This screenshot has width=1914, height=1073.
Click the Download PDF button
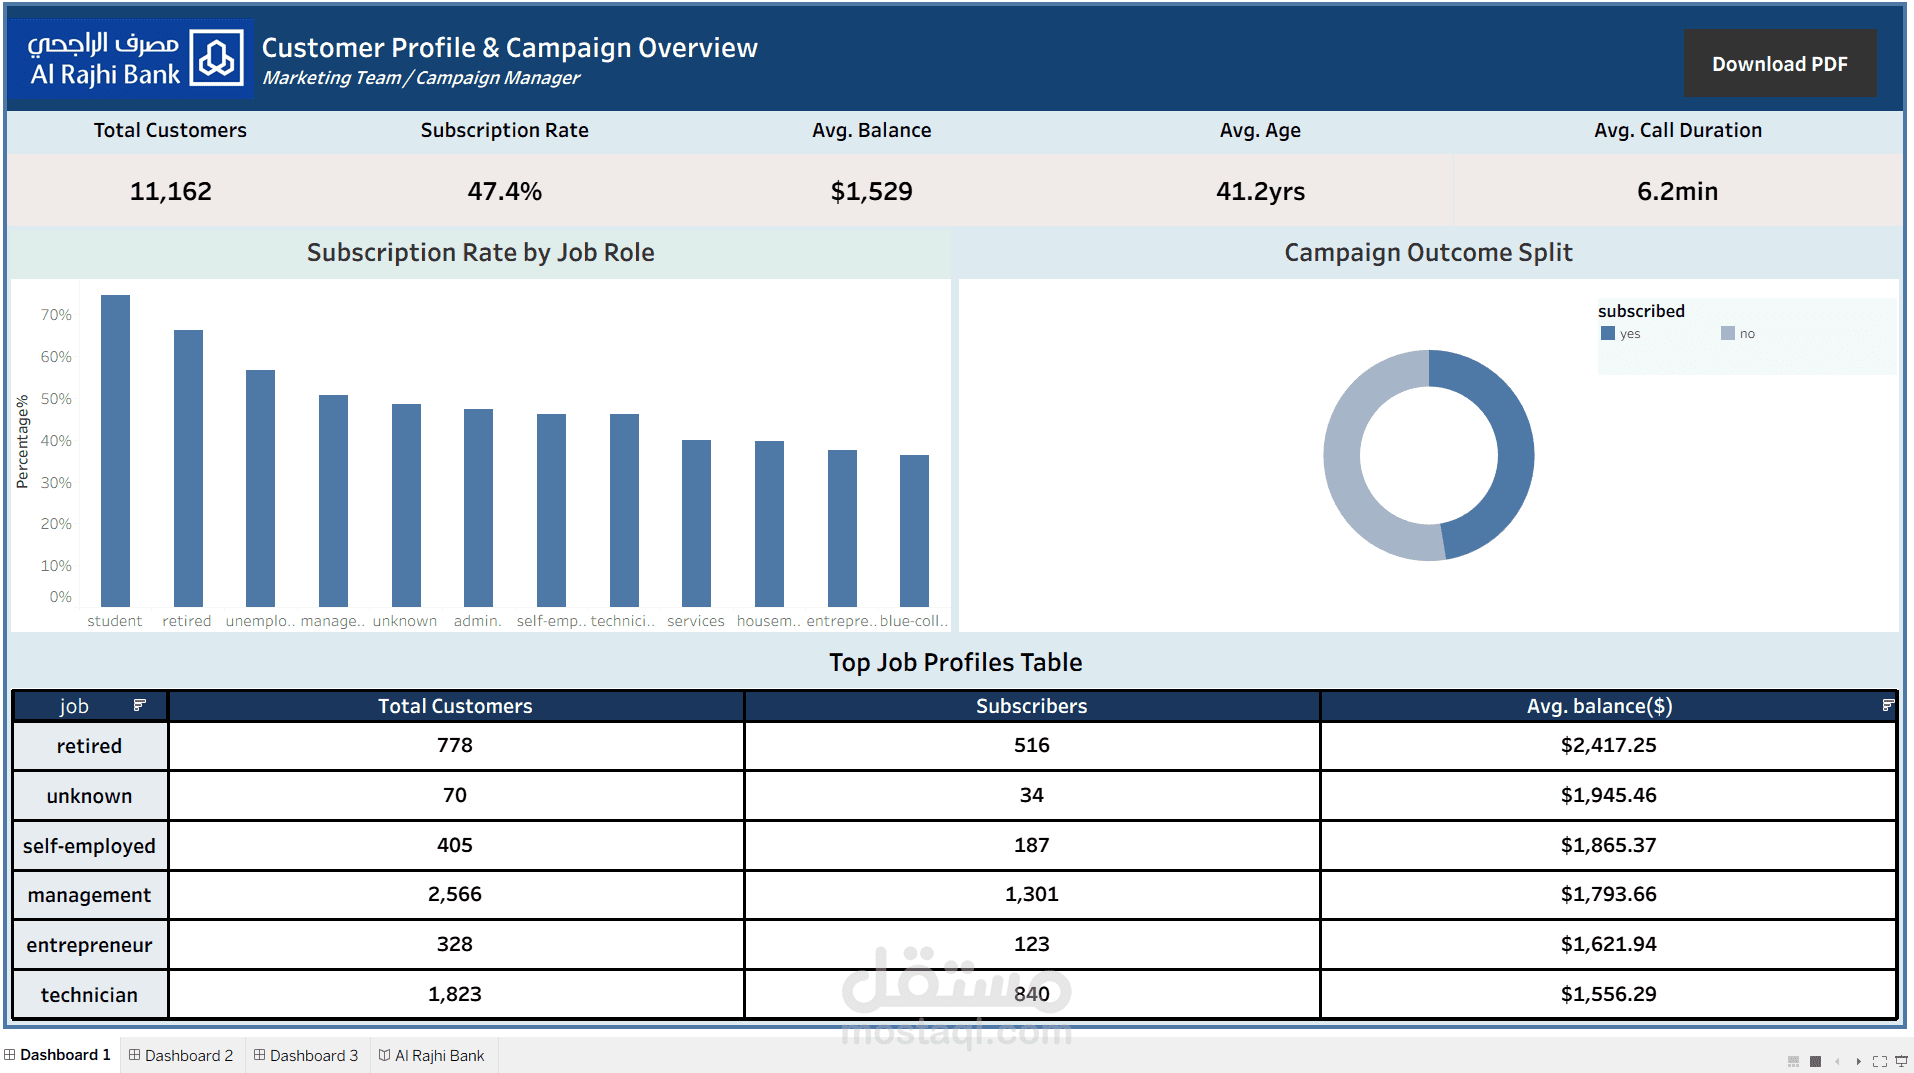point(1779,64)
